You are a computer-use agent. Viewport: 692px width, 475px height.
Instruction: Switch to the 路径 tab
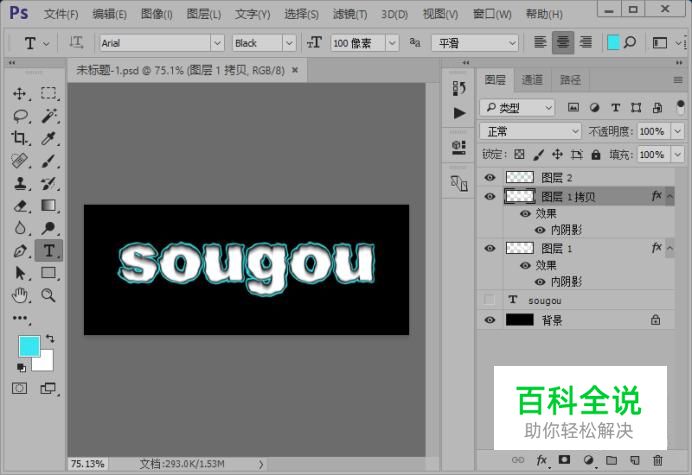coord(570,80)
